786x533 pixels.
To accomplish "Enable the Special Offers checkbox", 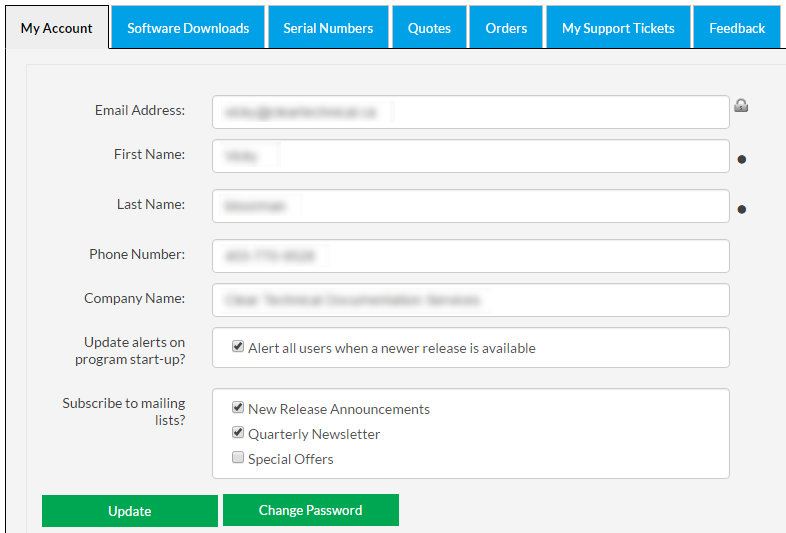I will (238, 457).
